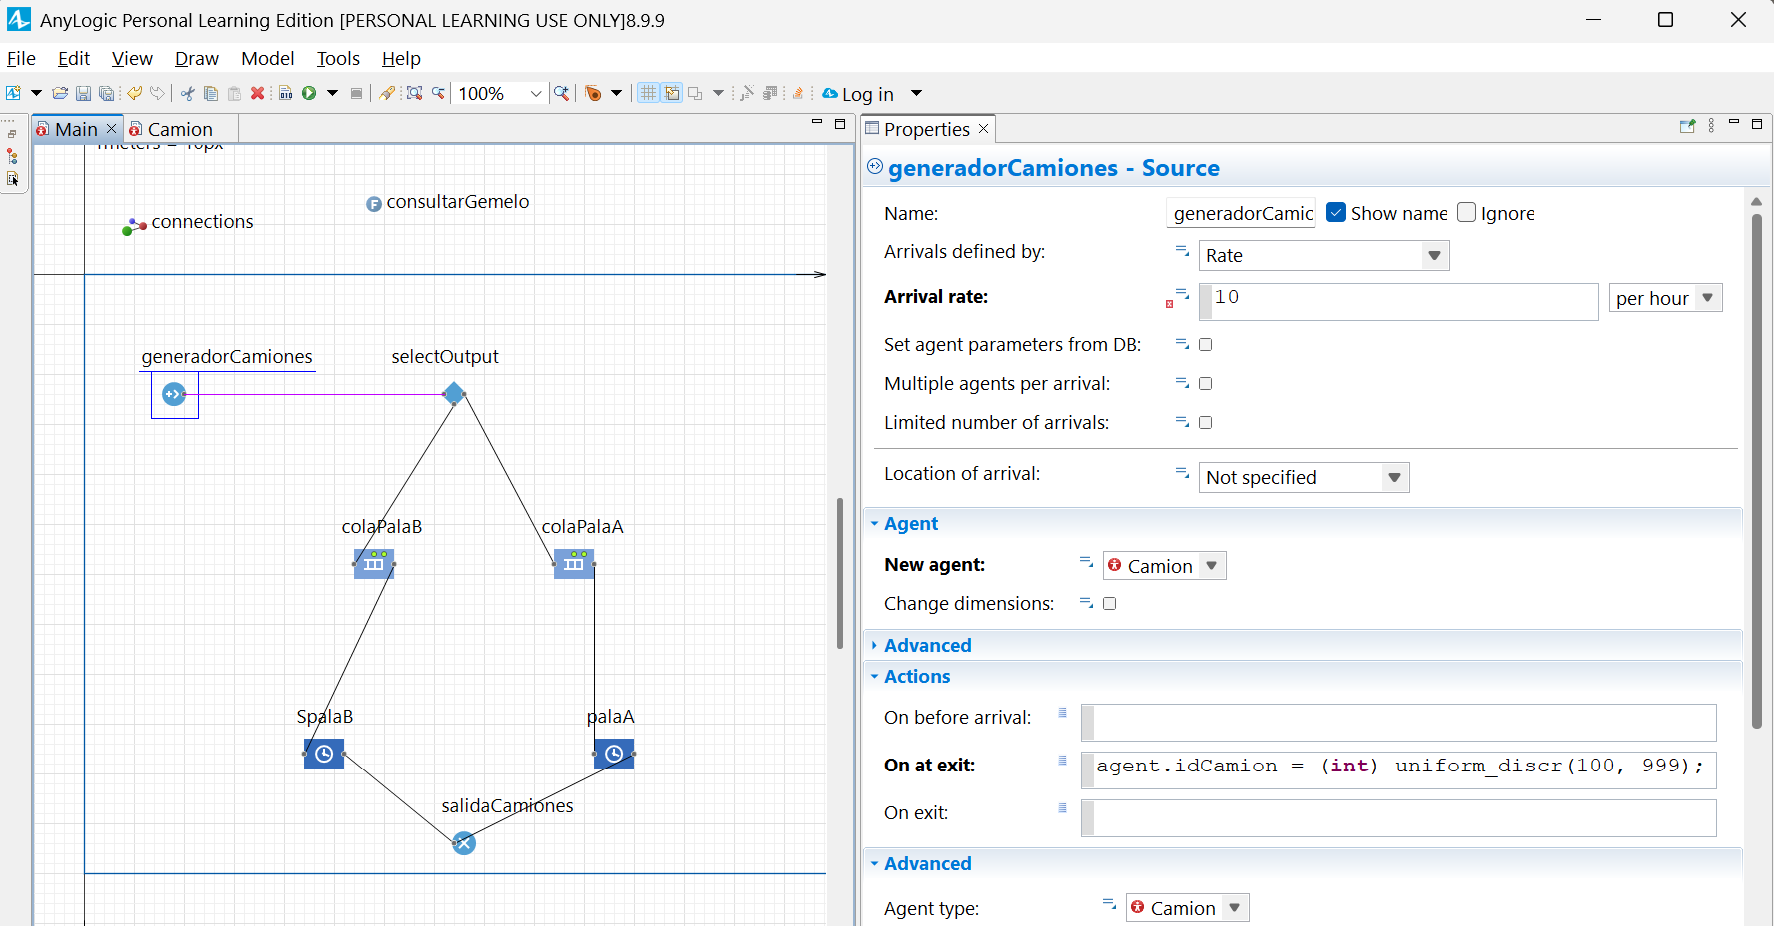Click the Cut scissors icon
This screenshot has width=1774, height=926.
click(x=187, y=93)
